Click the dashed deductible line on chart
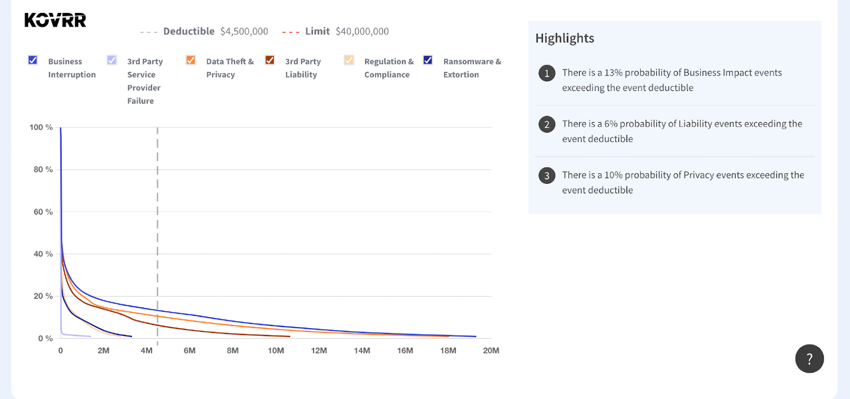Image resolution: width=850 pixels, height=399 pixels. click(x=157, y=233)
